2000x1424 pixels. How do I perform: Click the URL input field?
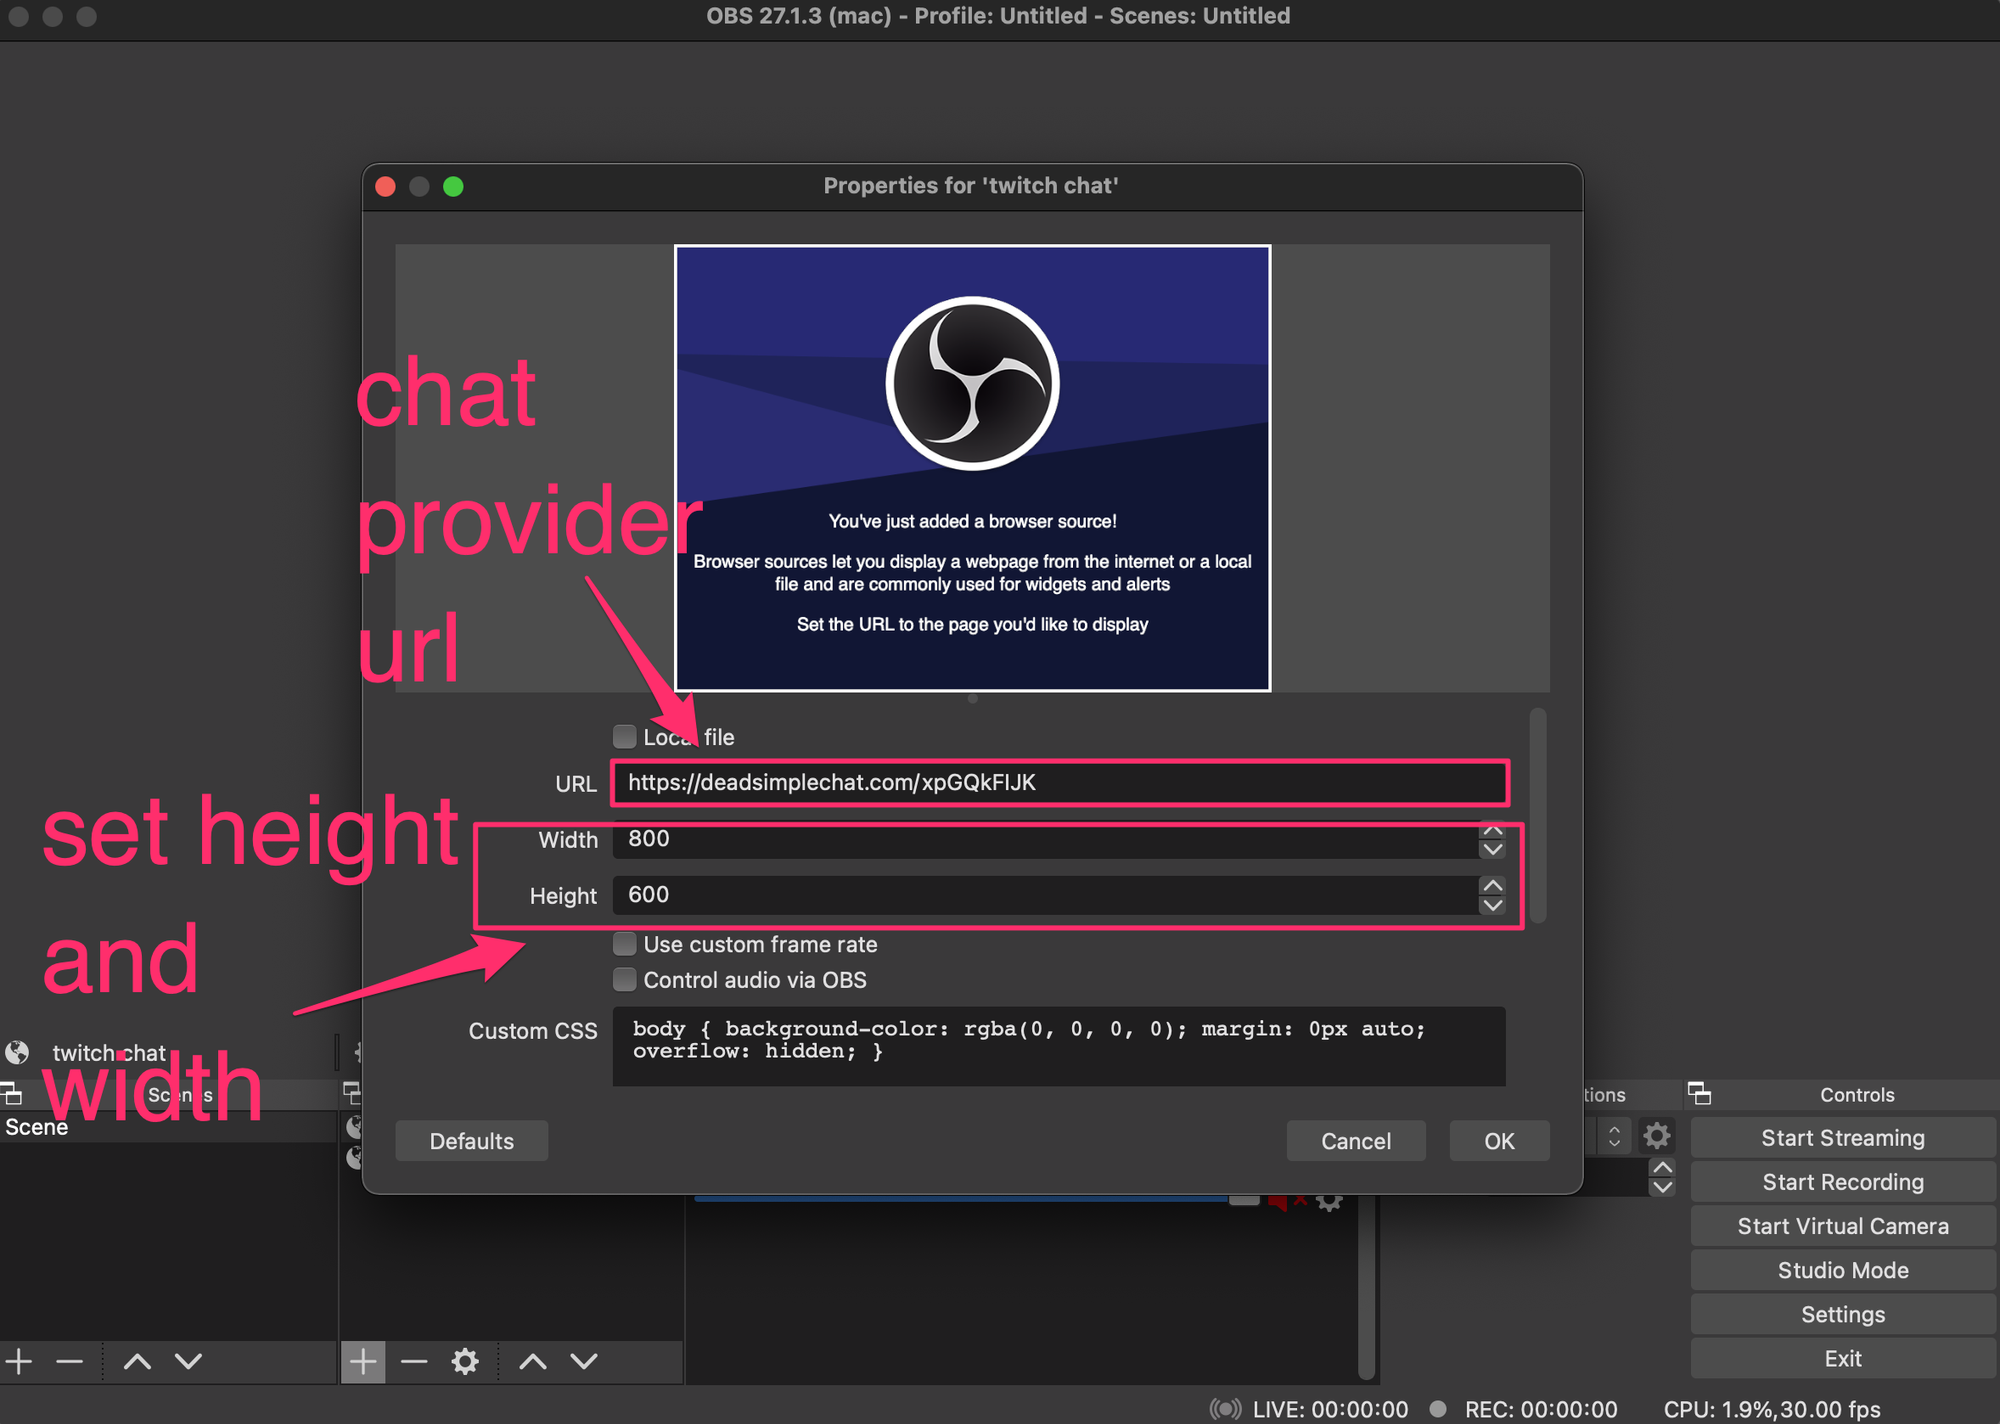(x=1062, y=783)
